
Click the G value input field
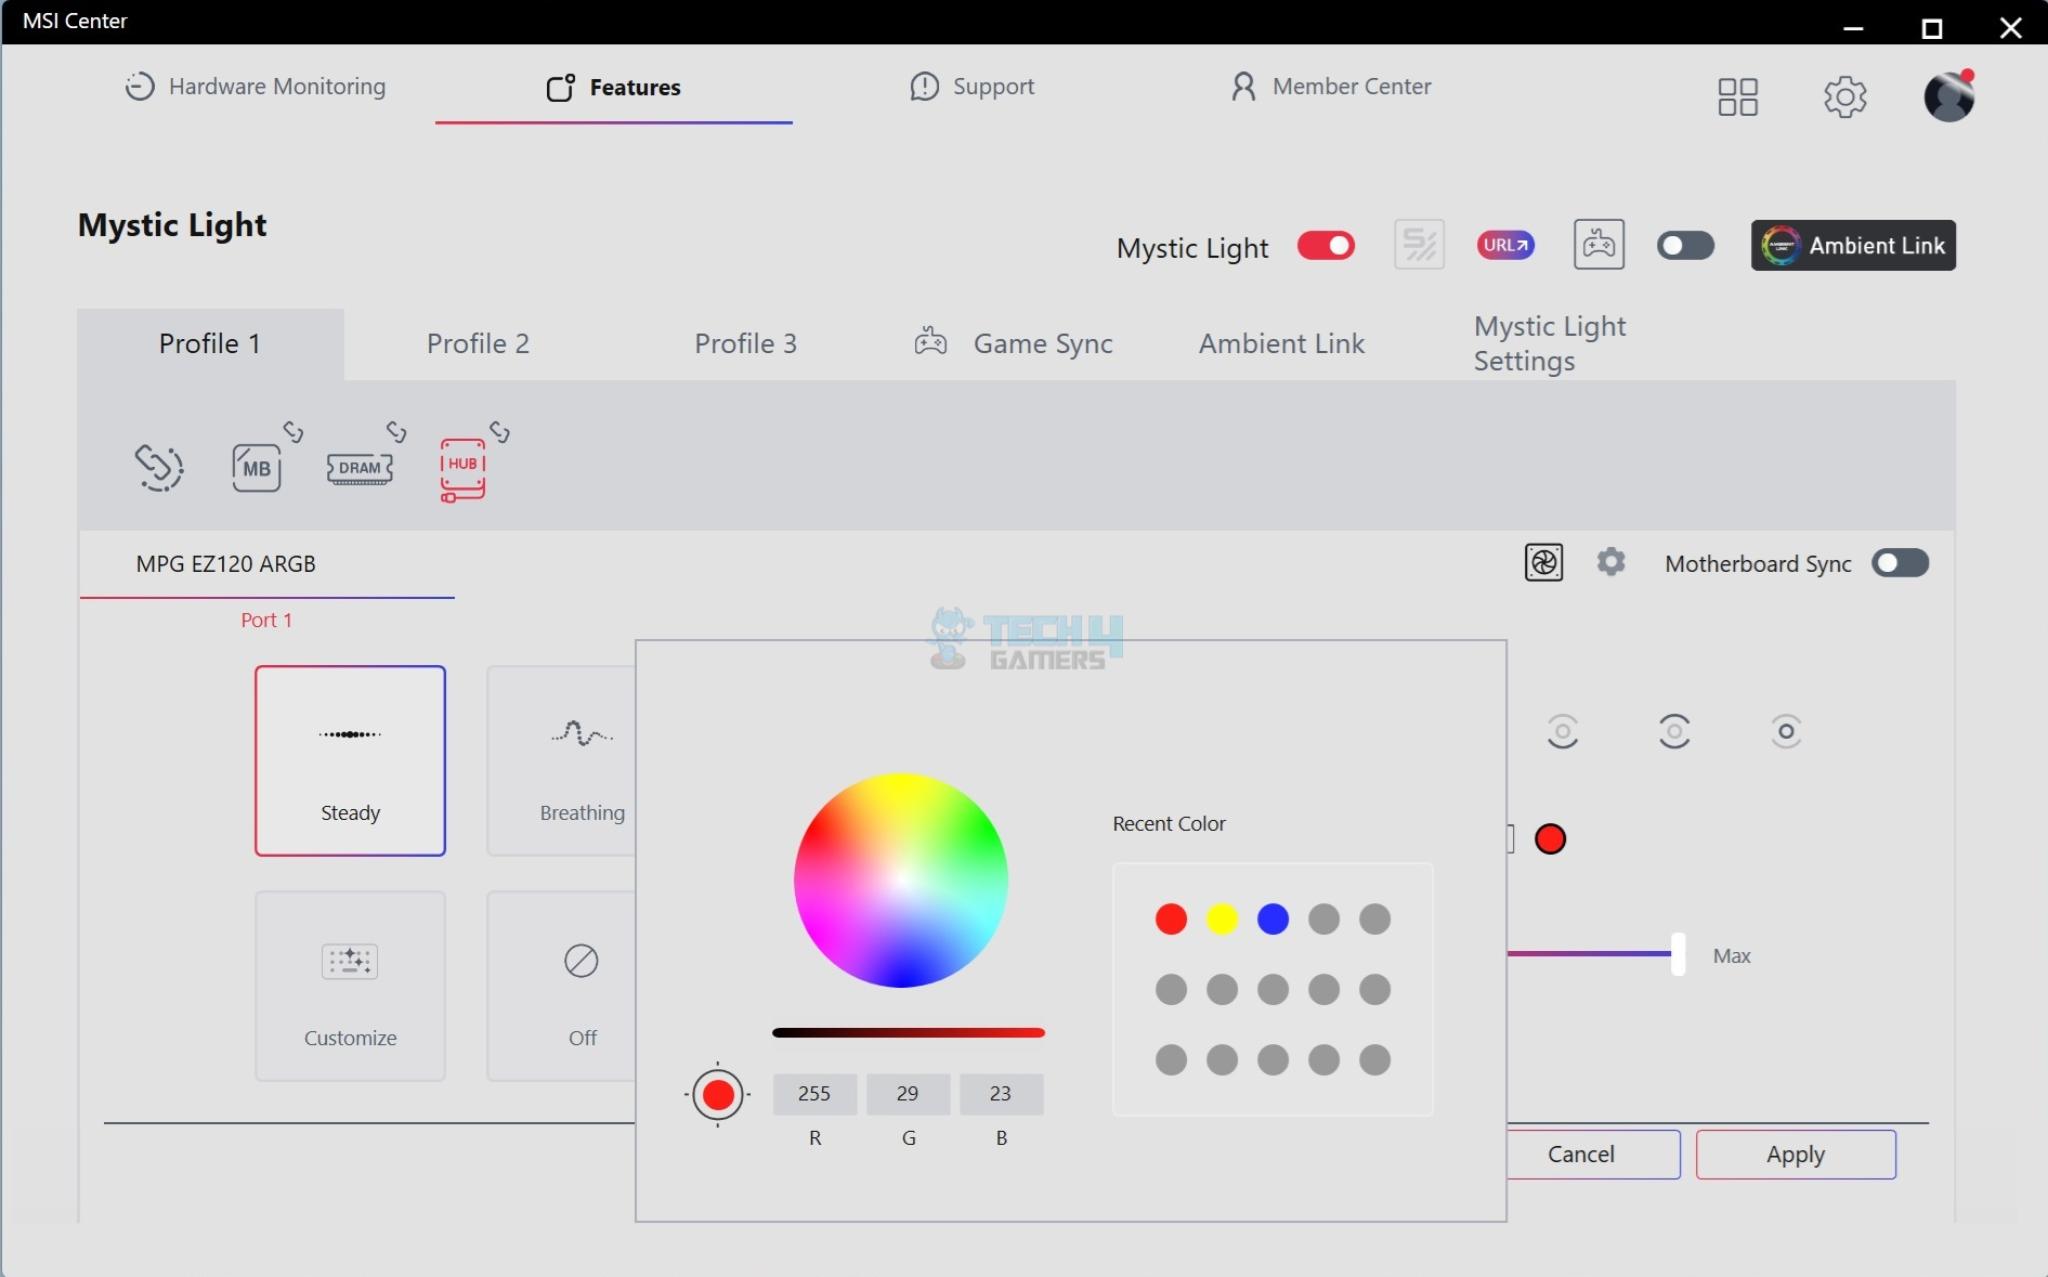point(907,1094)
